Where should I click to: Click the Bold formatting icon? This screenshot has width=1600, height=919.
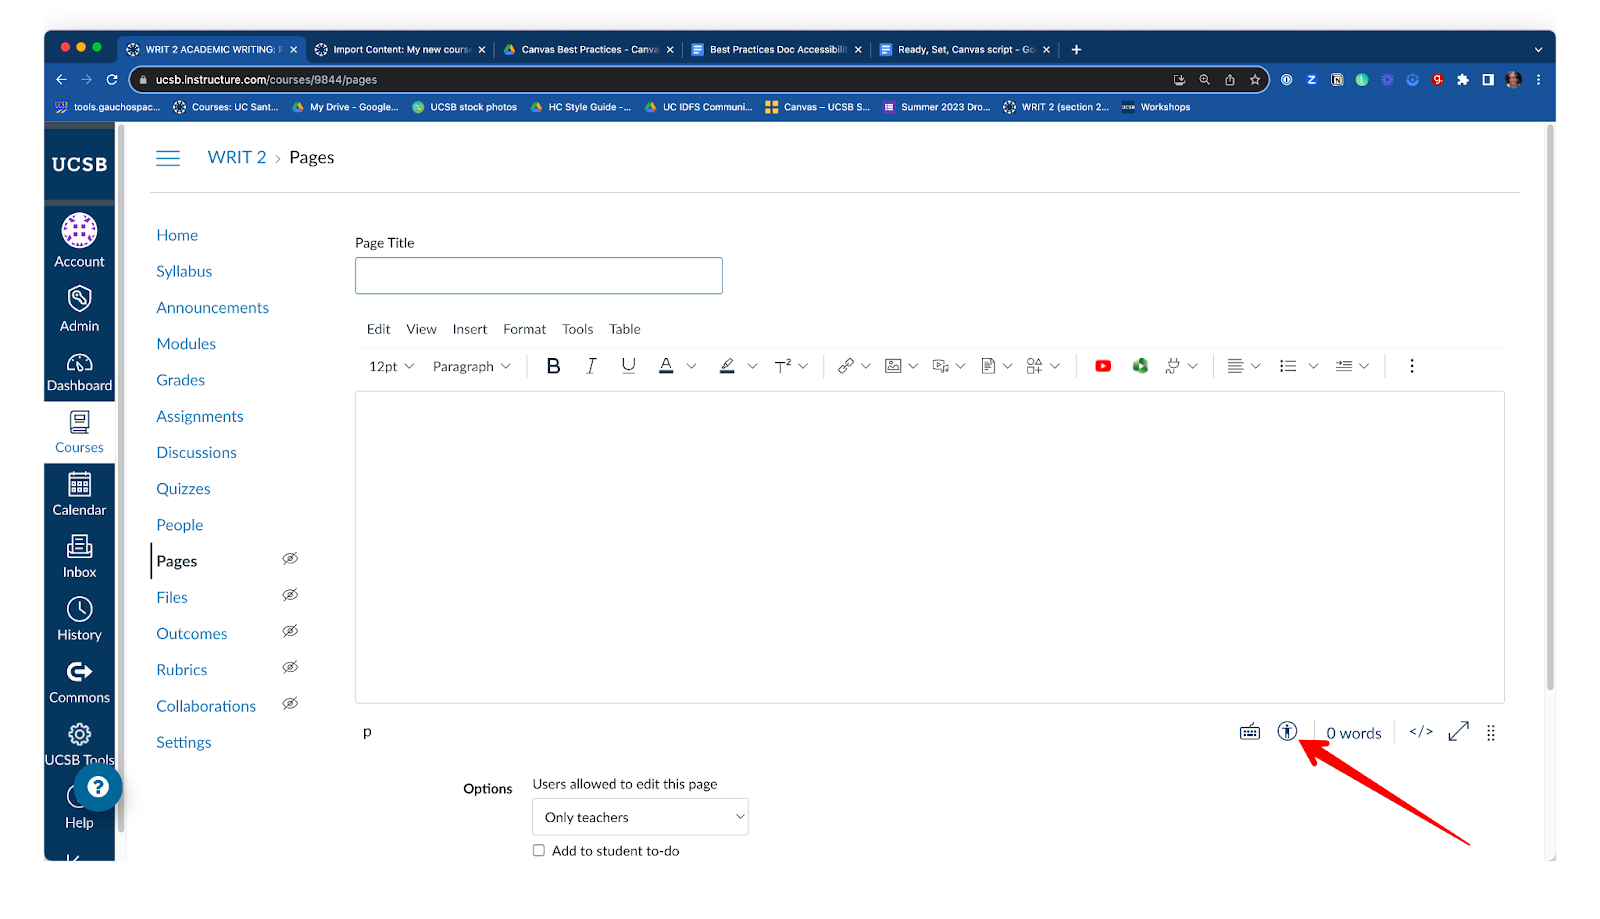[x=553, y=366]
